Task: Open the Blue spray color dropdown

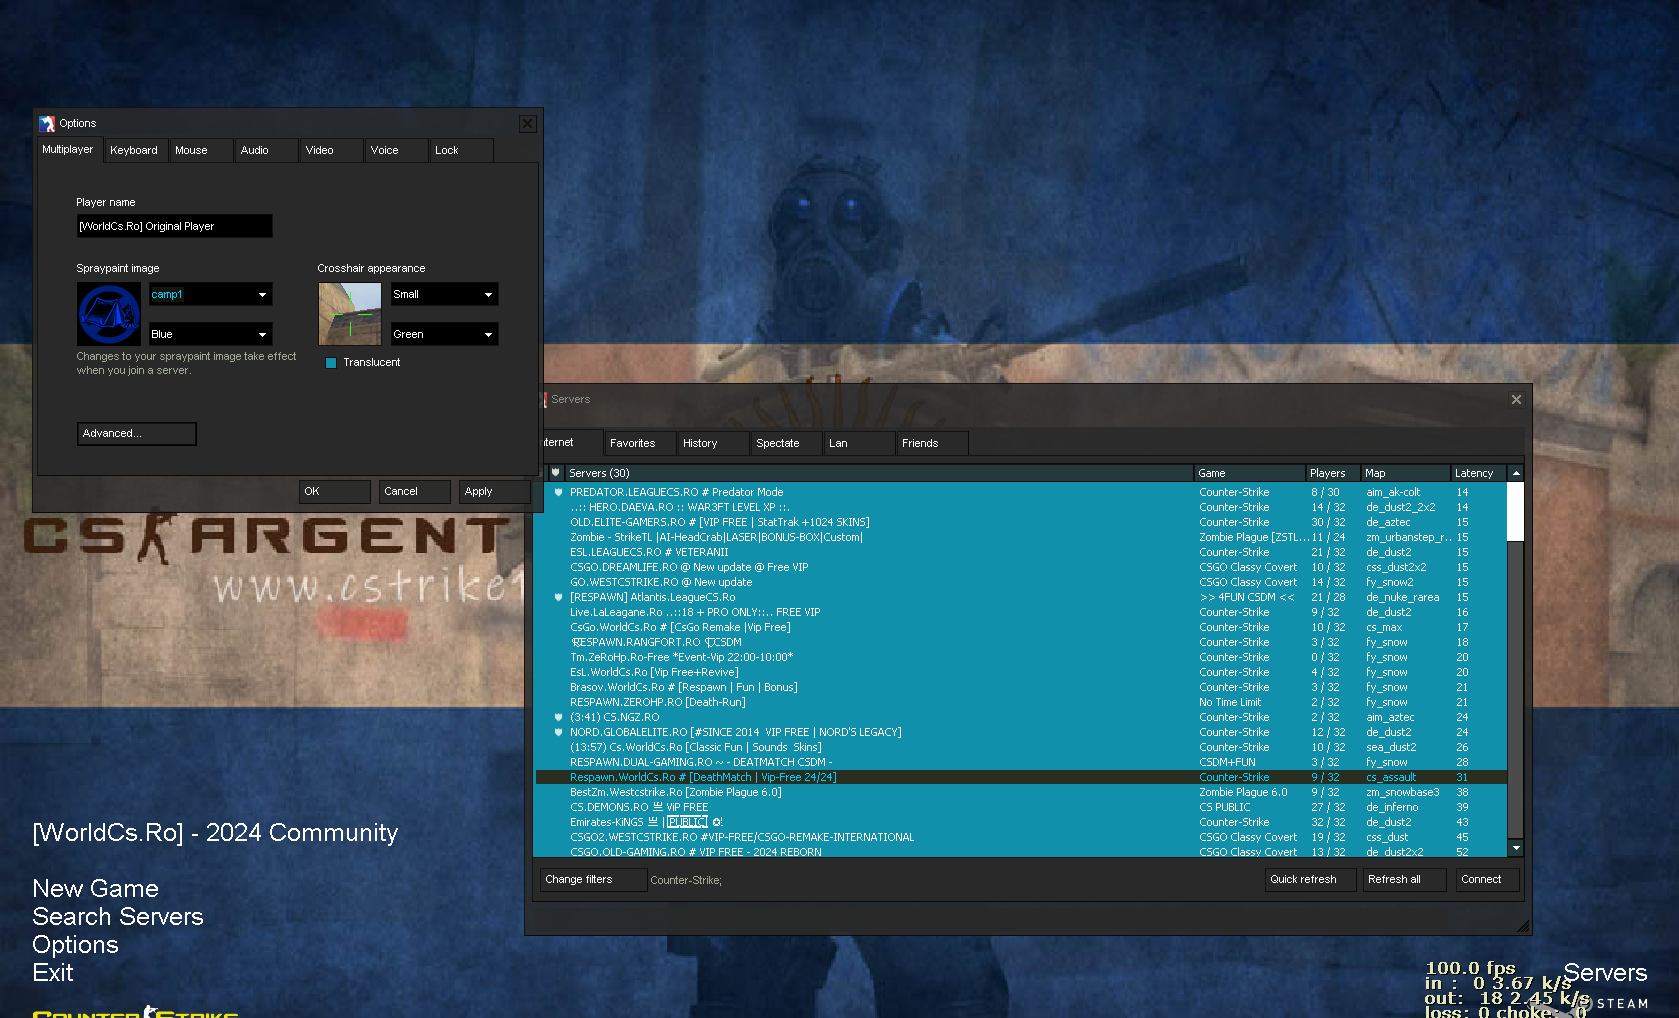Action: tap(210, 334)
